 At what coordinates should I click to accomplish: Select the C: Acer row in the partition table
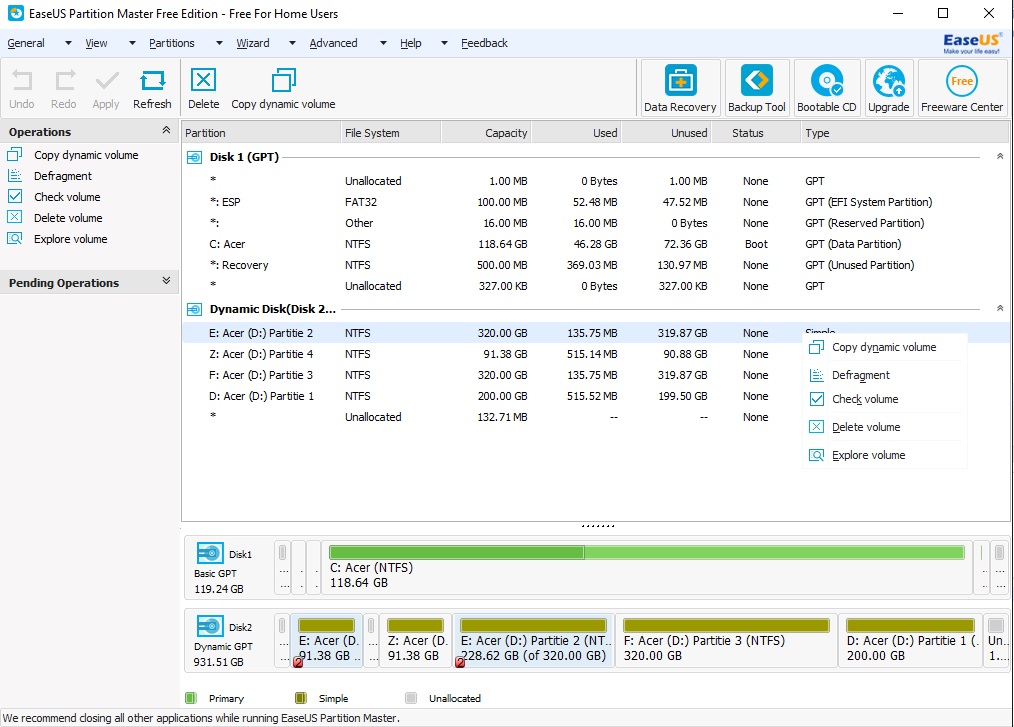click(x=595, y=244)
